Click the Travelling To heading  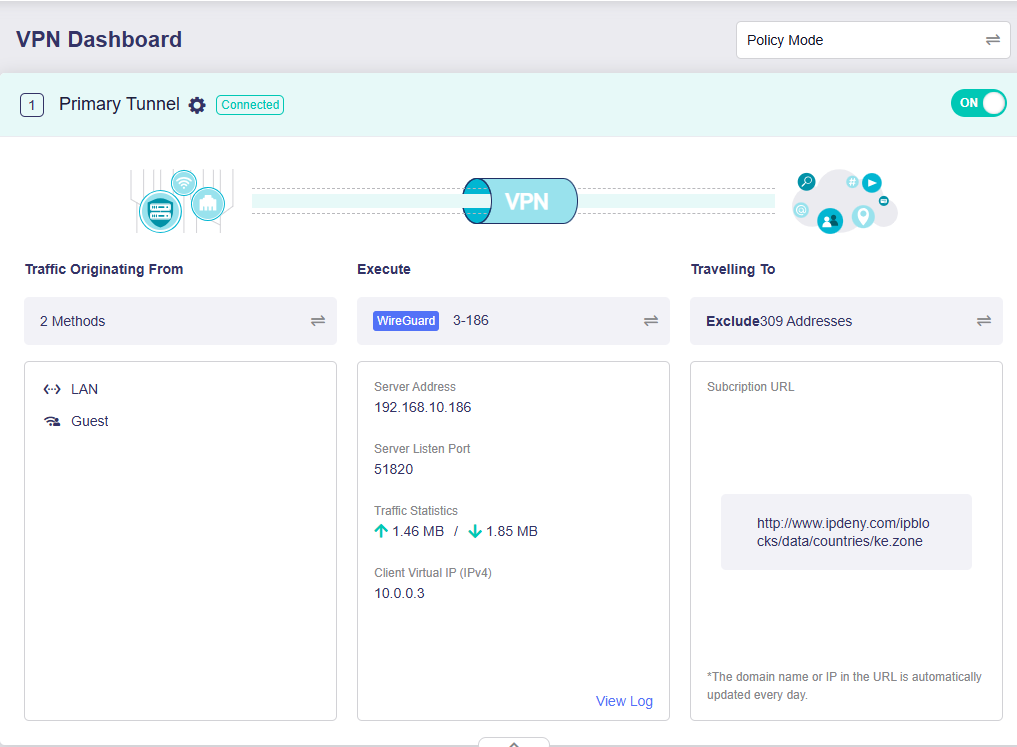(733, 269)
